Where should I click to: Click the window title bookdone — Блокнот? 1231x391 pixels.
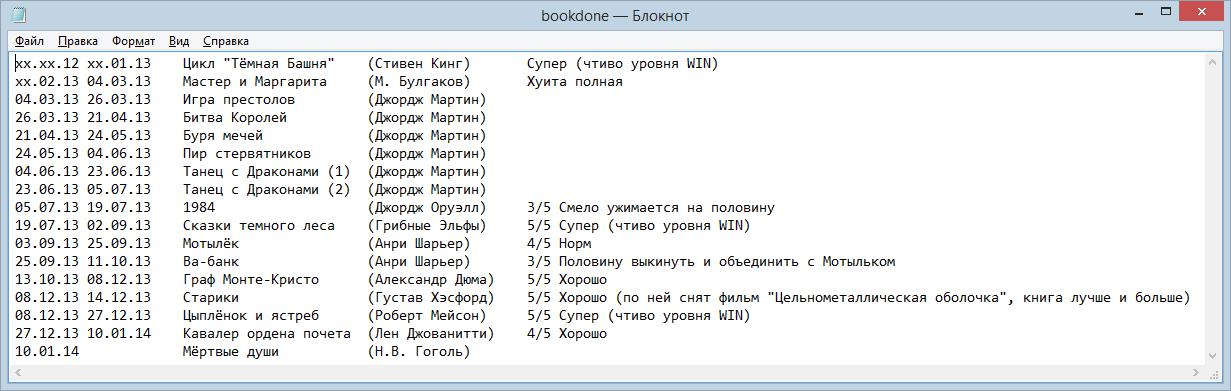[615, 16]
